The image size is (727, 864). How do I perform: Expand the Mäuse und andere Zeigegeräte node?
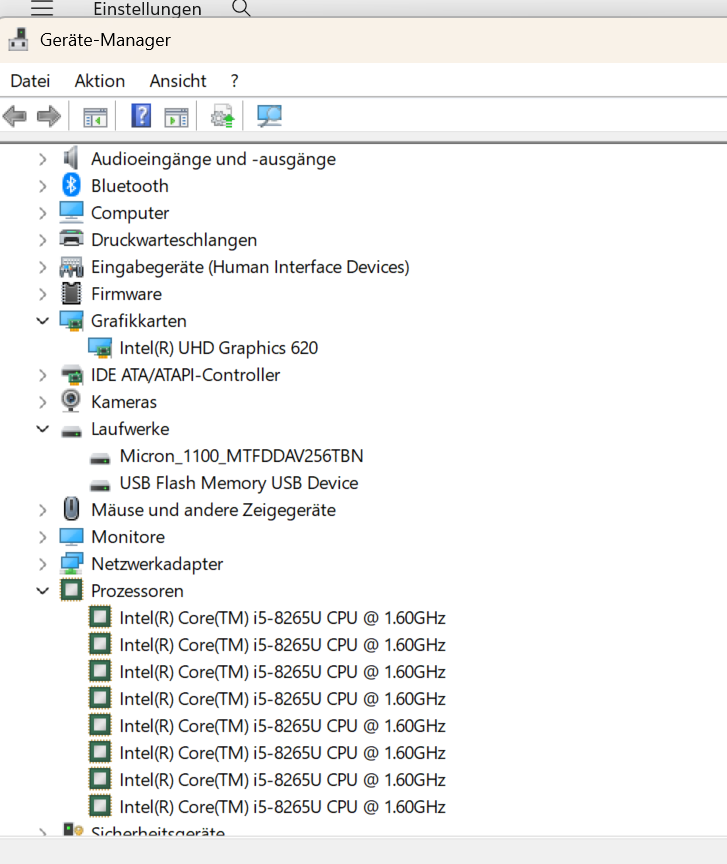(42, 510)
